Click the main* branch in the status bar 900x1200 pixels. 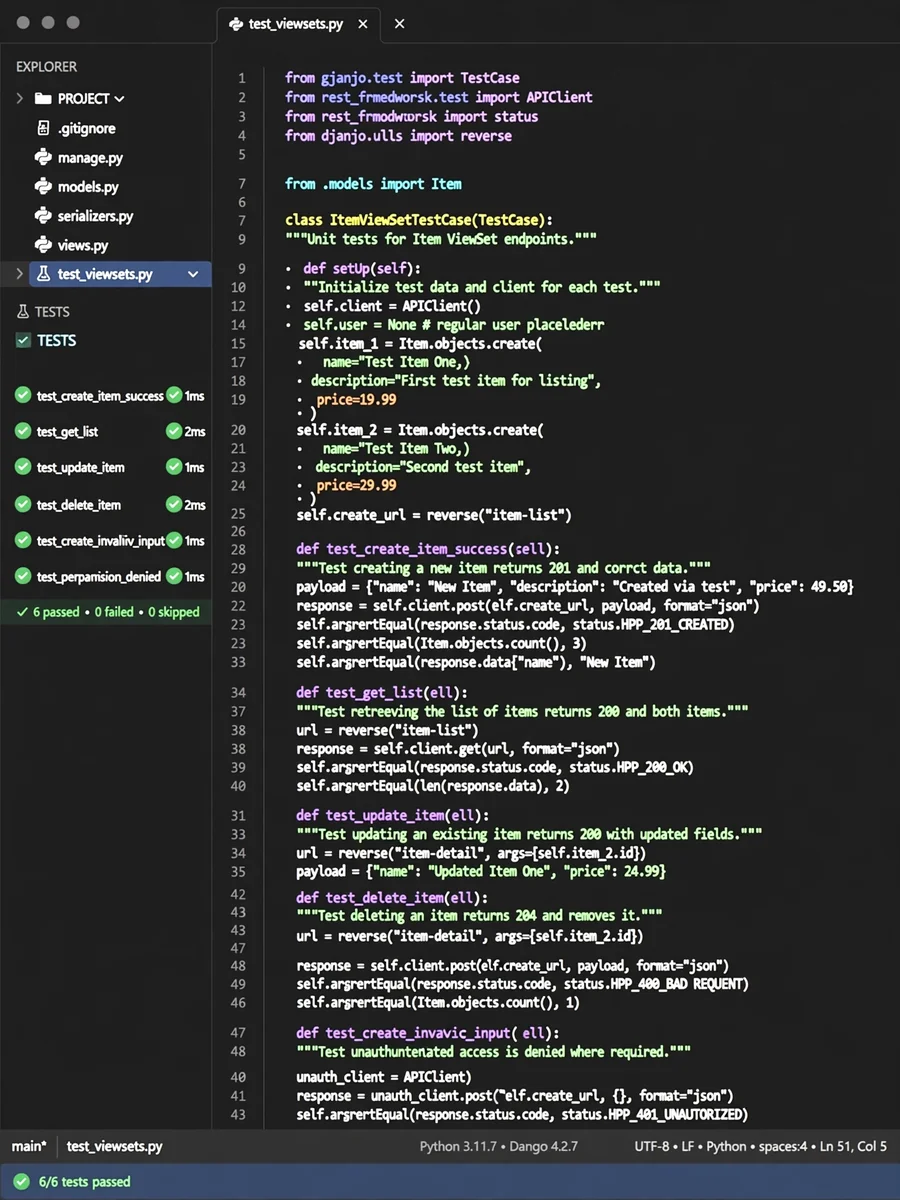pos(29,1146)
